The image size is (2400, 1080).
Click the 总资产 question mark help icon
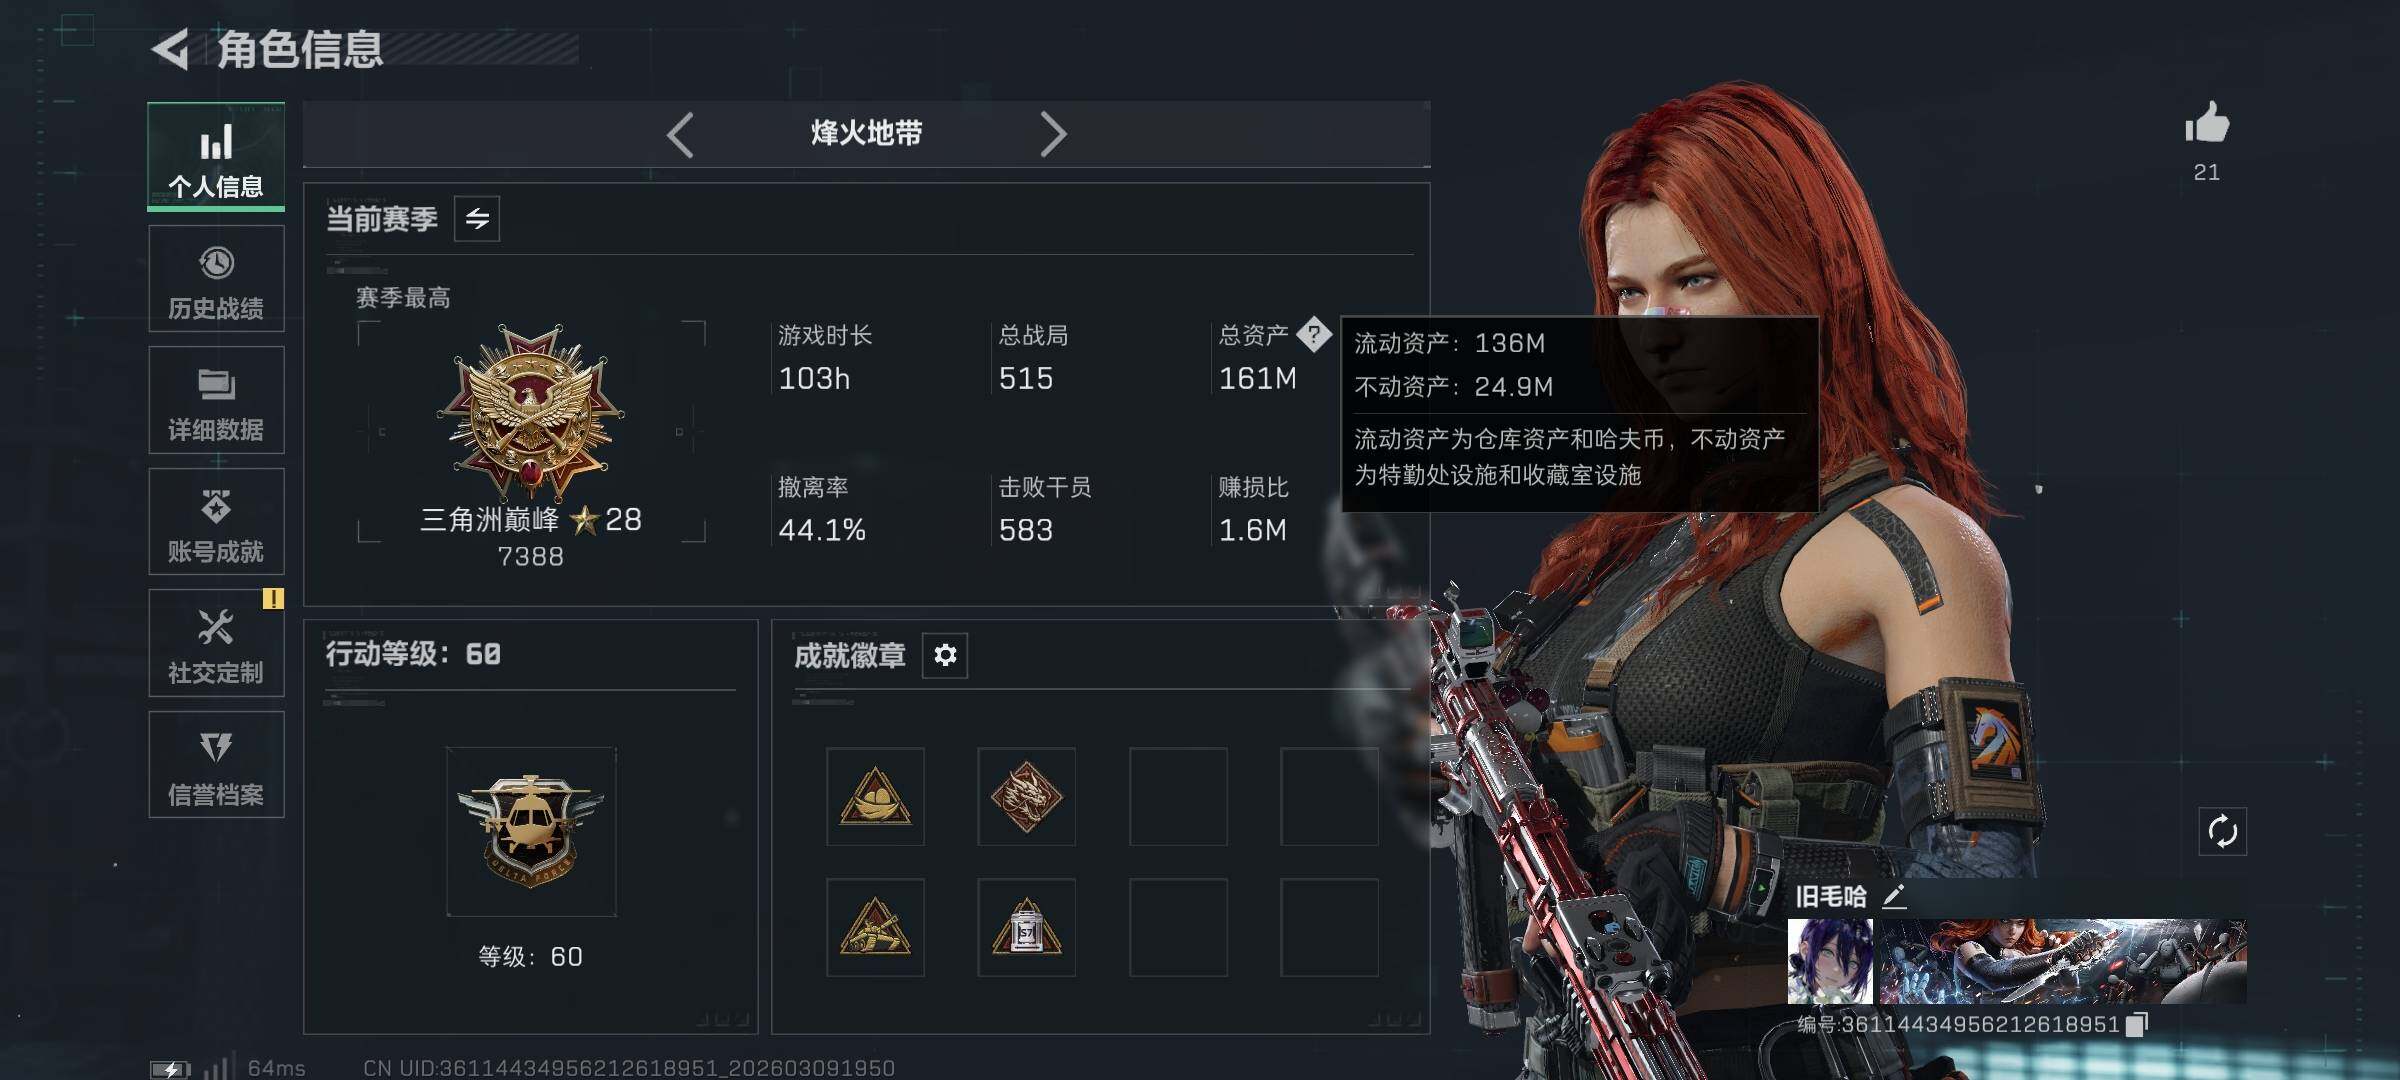1313,334
